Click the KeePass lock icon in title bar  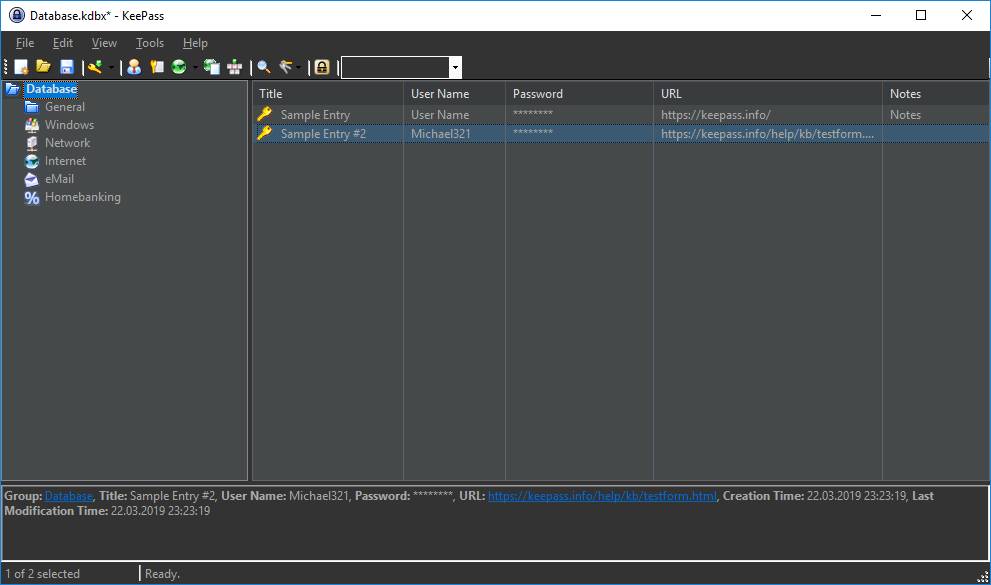pyautogui.click(x=17, y=15)
